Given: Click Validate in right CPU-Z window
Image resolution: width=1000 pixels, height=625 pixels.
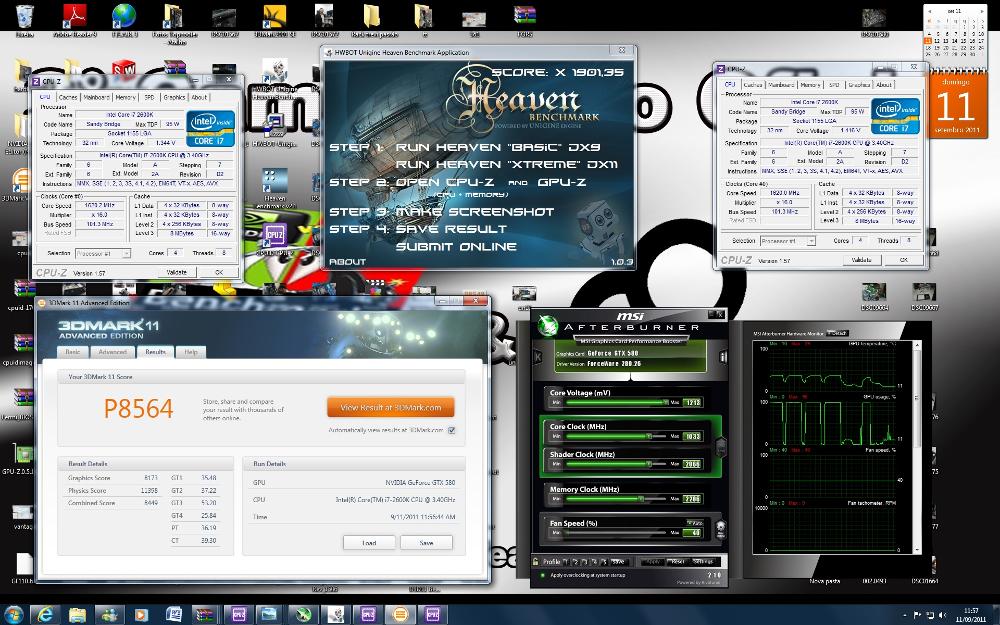Looking at the screenshot, I should point(862,260).
